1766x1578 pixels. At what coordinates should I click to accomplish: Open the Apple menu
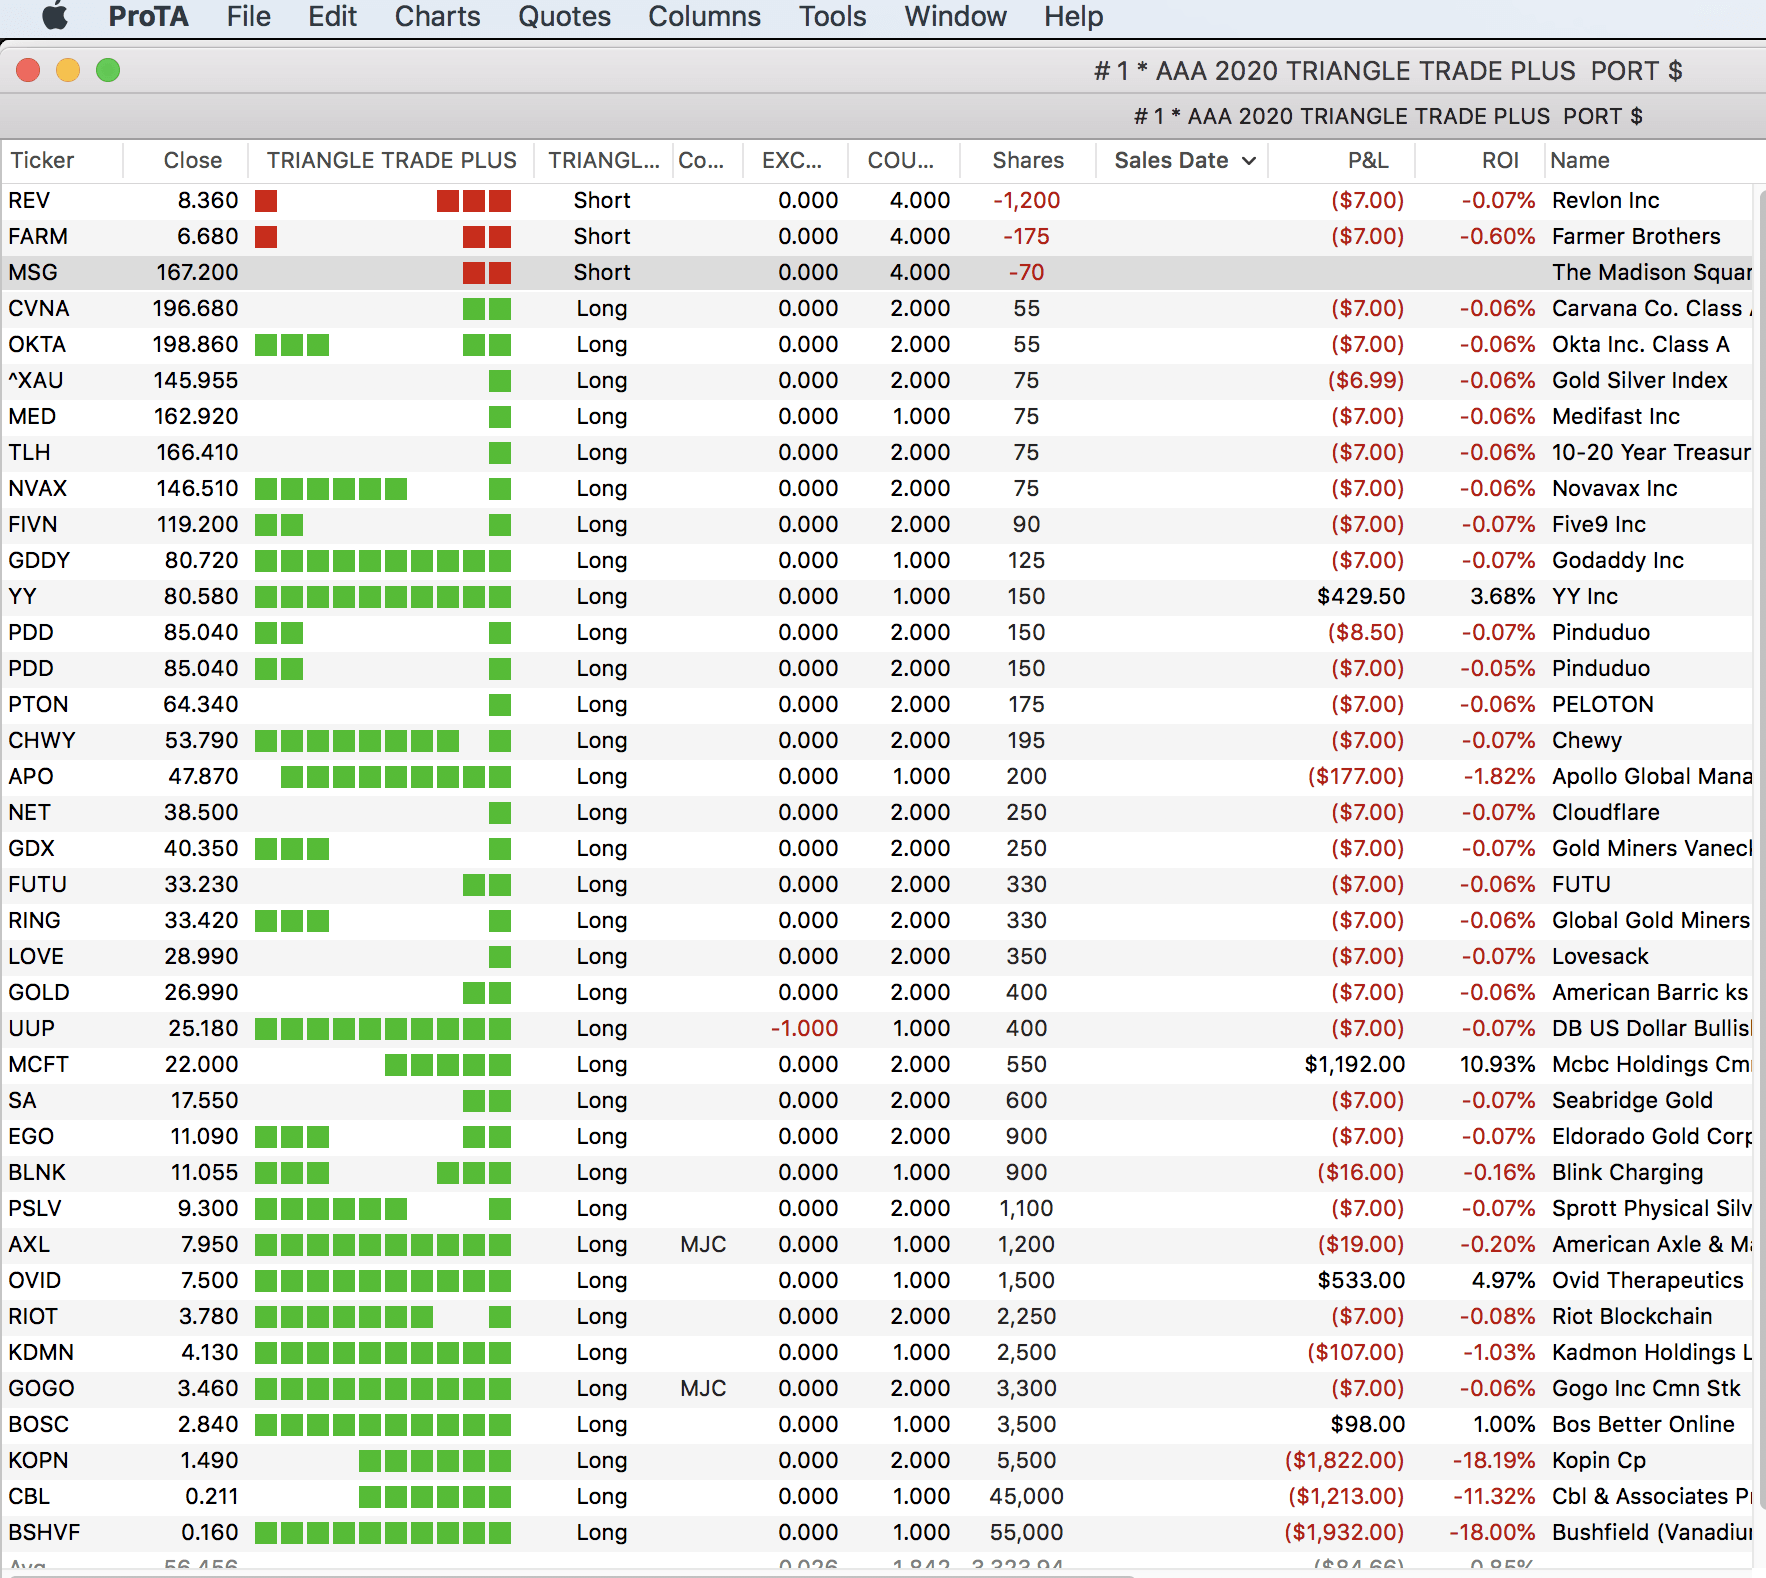coord(55,16)
